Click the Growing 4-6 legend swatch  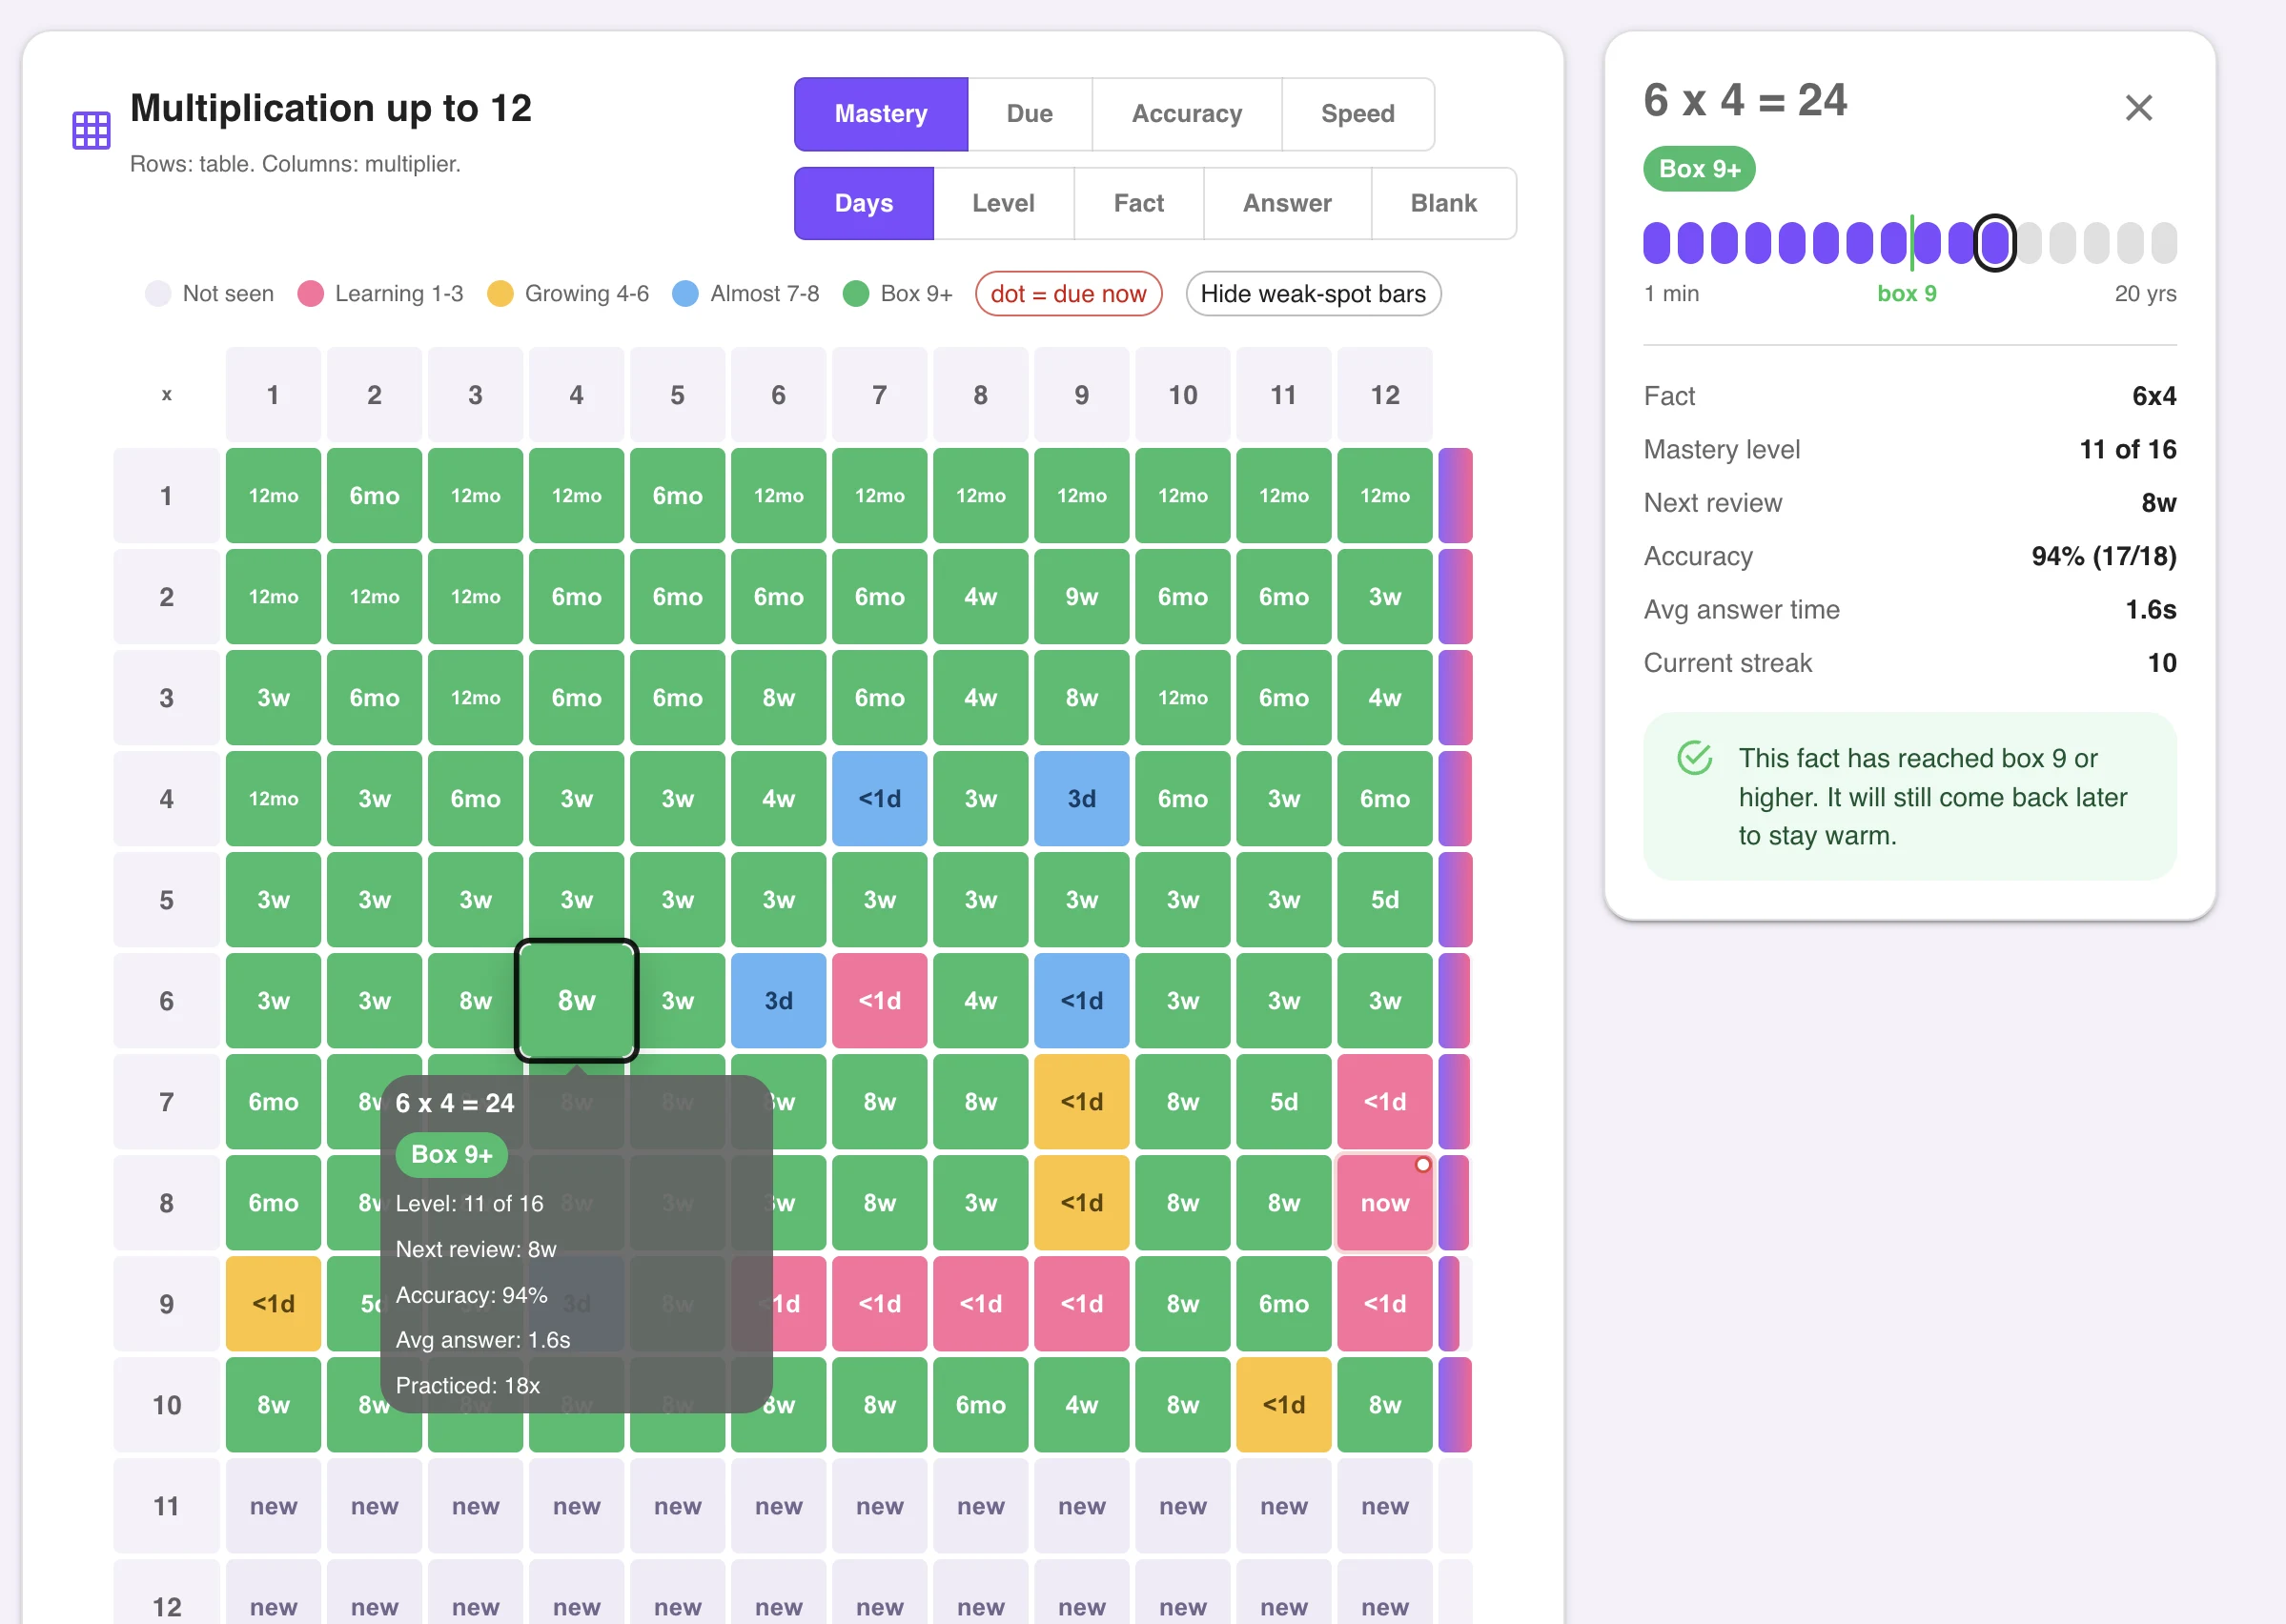click(x=500, y=294)
